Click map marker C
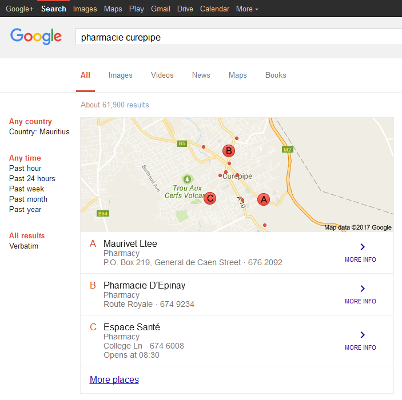 pos(210,199)
